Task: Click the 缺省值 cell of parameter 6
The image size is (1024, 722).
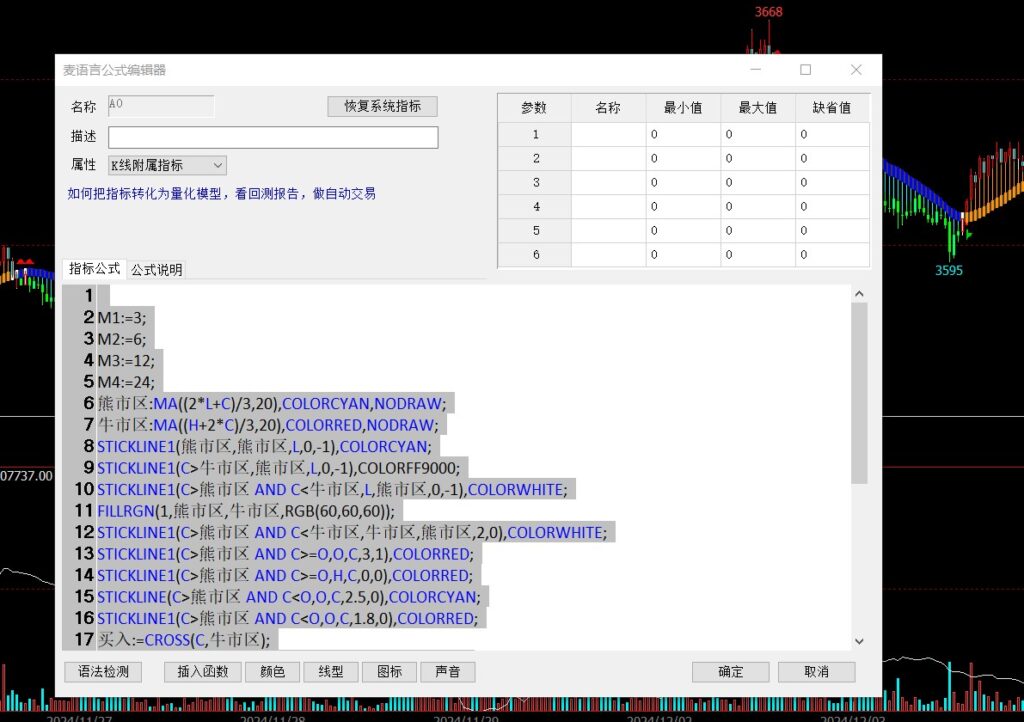Action: pos(833,255)
